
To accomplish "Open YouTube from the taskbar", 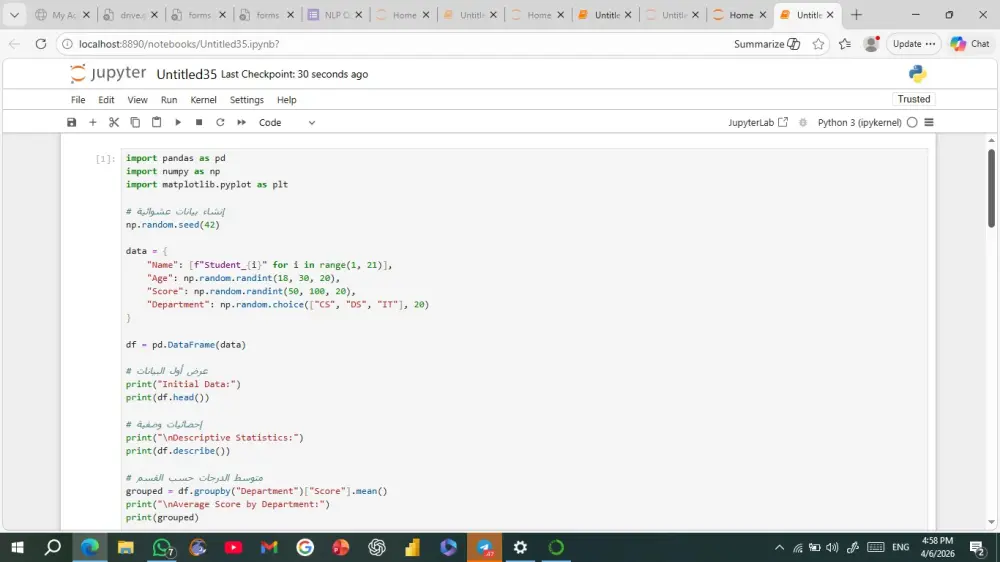I will click(x=233, y=547).
